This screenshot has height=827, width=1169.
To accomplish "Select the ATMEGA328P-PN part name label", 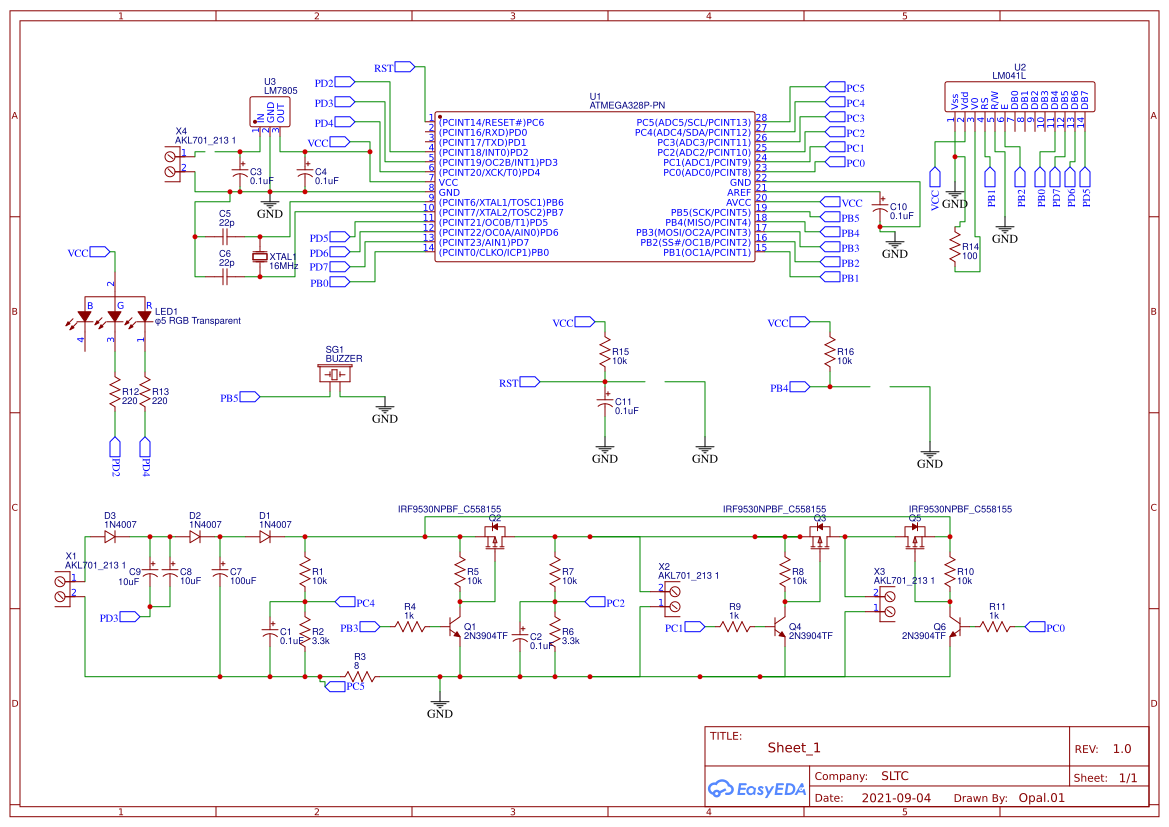I will coord(627,106).
